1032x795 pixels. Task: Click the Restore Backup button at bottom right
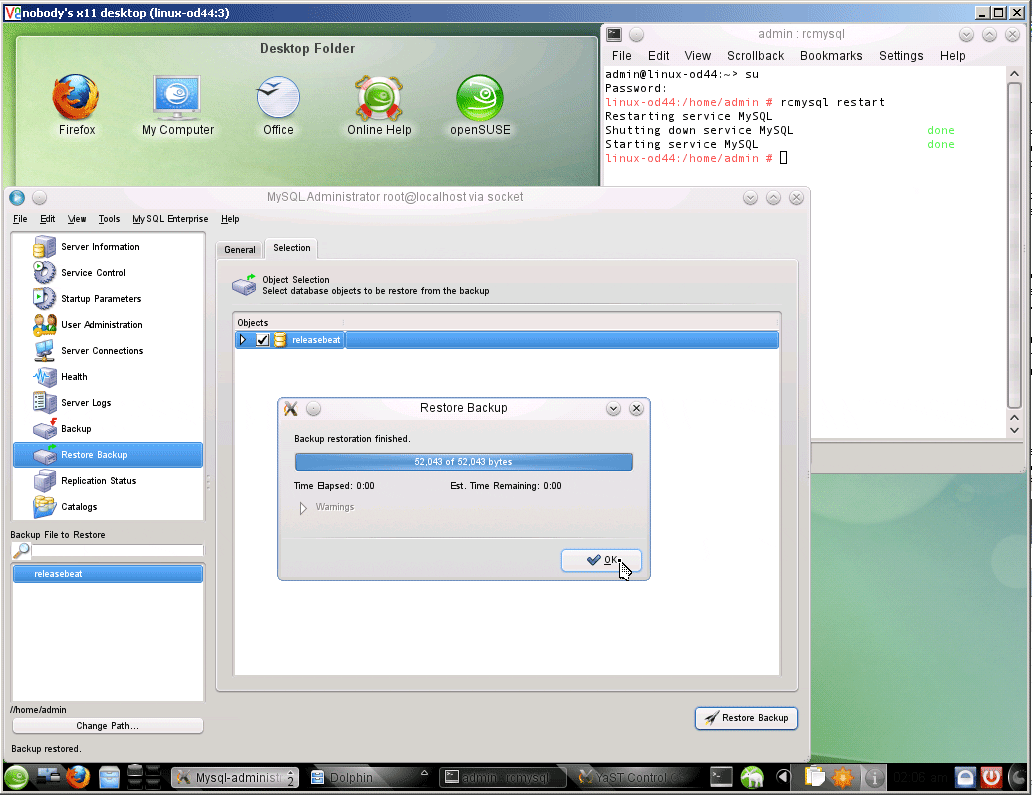coord(746,718)
